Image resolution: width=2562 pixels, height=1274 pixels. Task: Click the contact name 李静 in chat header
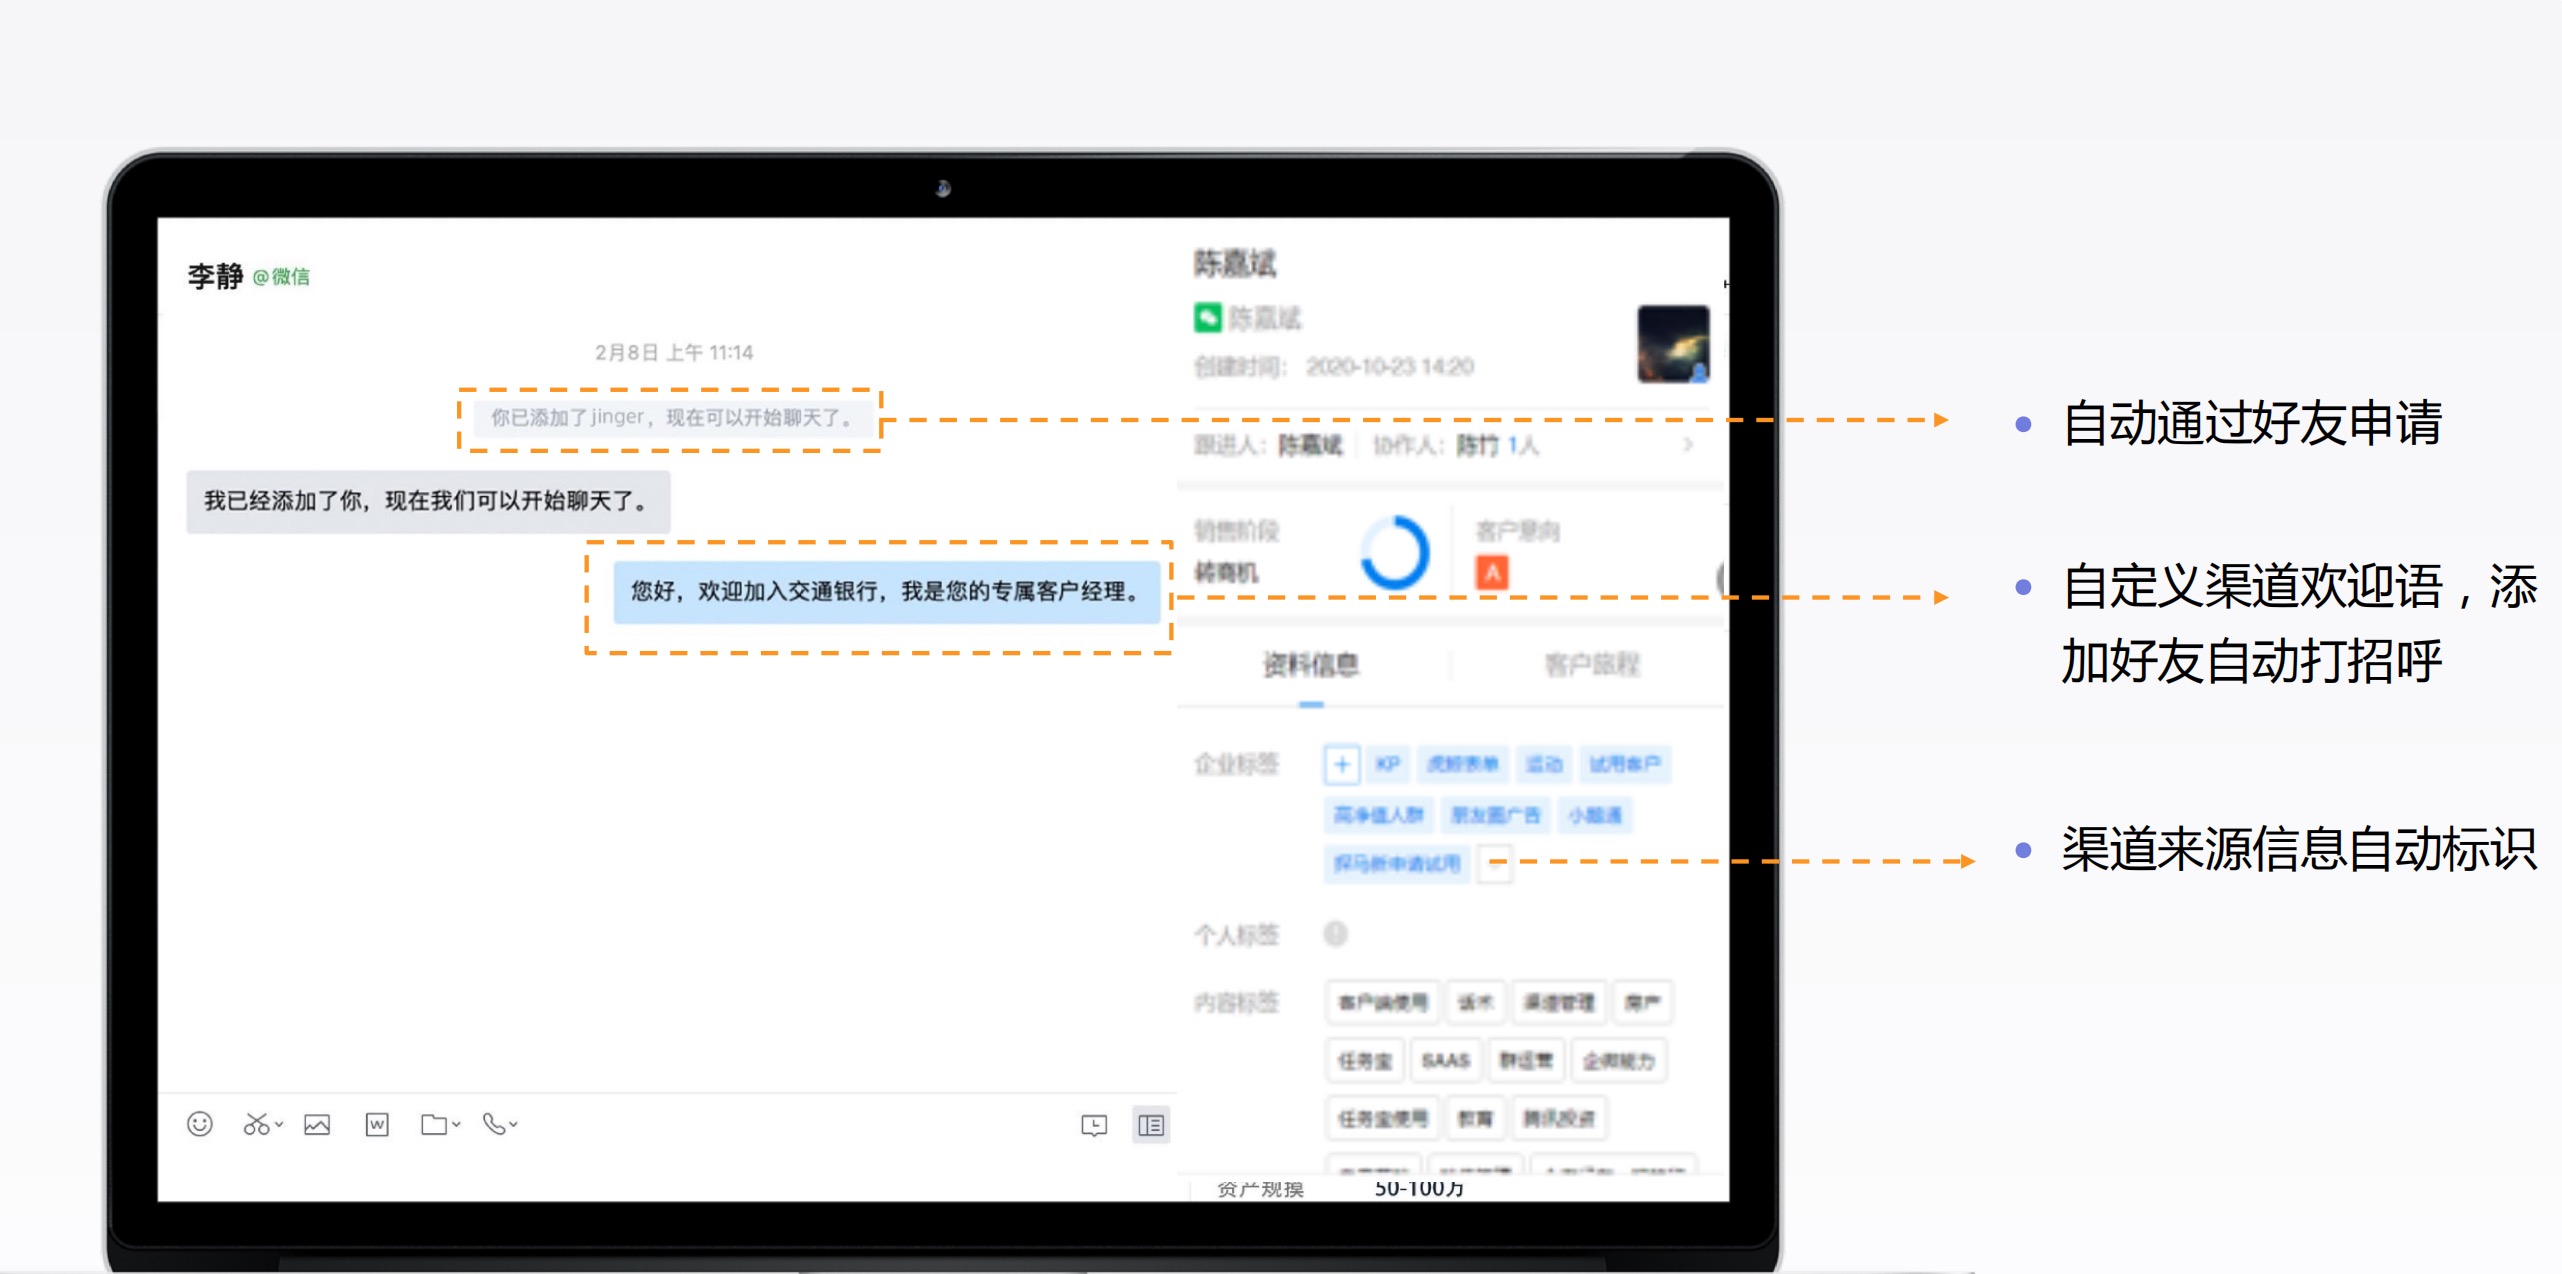pos(215,276)
